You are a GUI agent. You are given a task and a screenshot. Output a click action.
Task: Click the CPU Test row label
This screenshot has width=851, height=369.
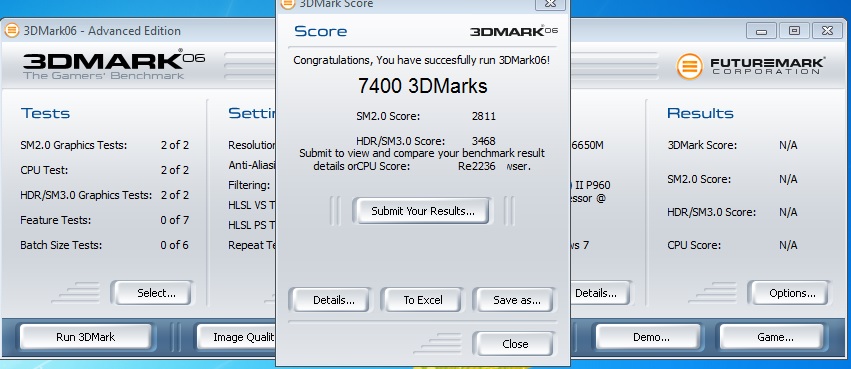click(x=44, y=170)
